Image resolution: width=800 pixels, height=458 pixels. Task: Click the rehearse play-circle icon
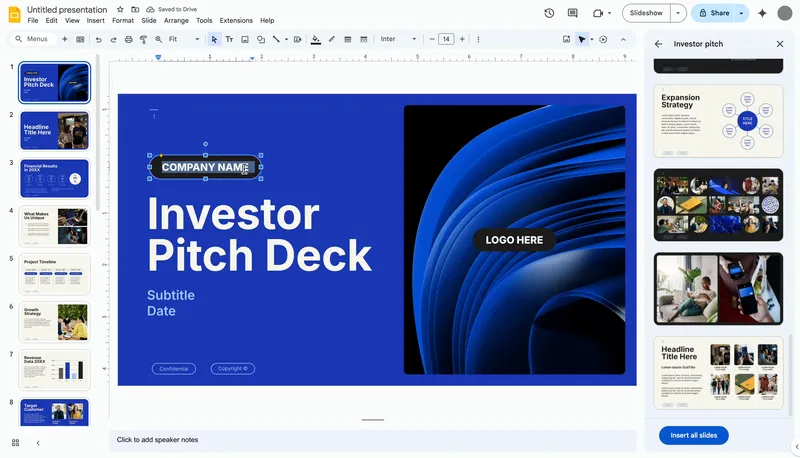pyautogui.click(x=603, y=39)
